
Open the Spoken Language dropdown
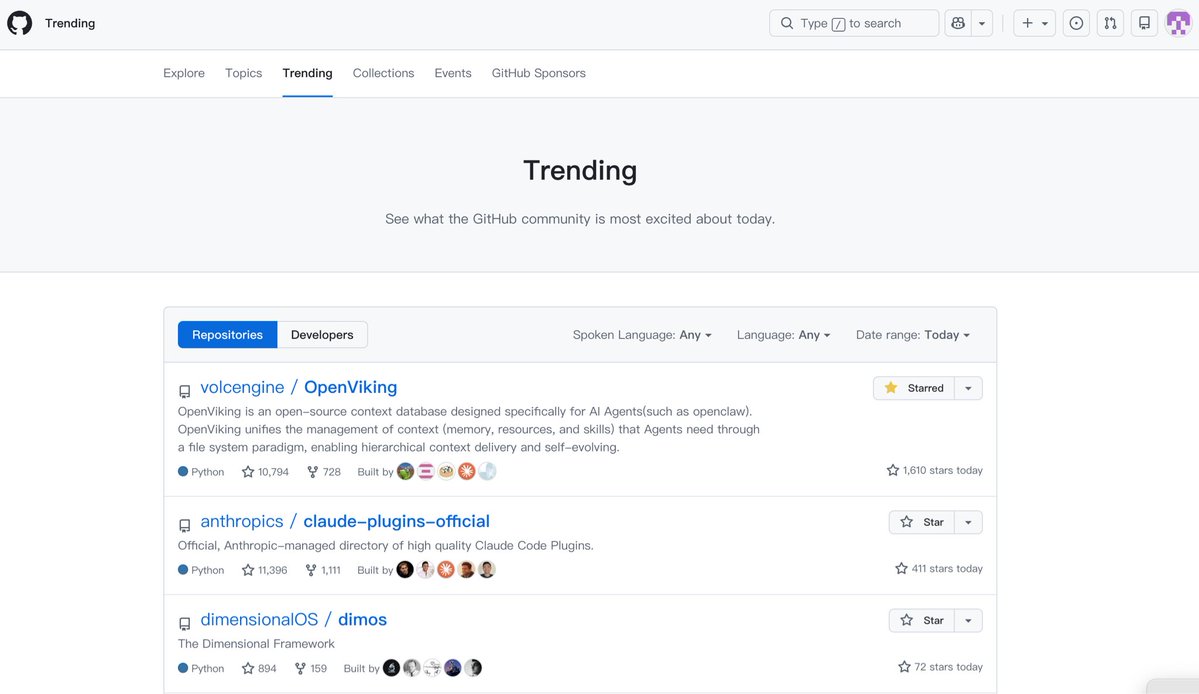(643, 334)
